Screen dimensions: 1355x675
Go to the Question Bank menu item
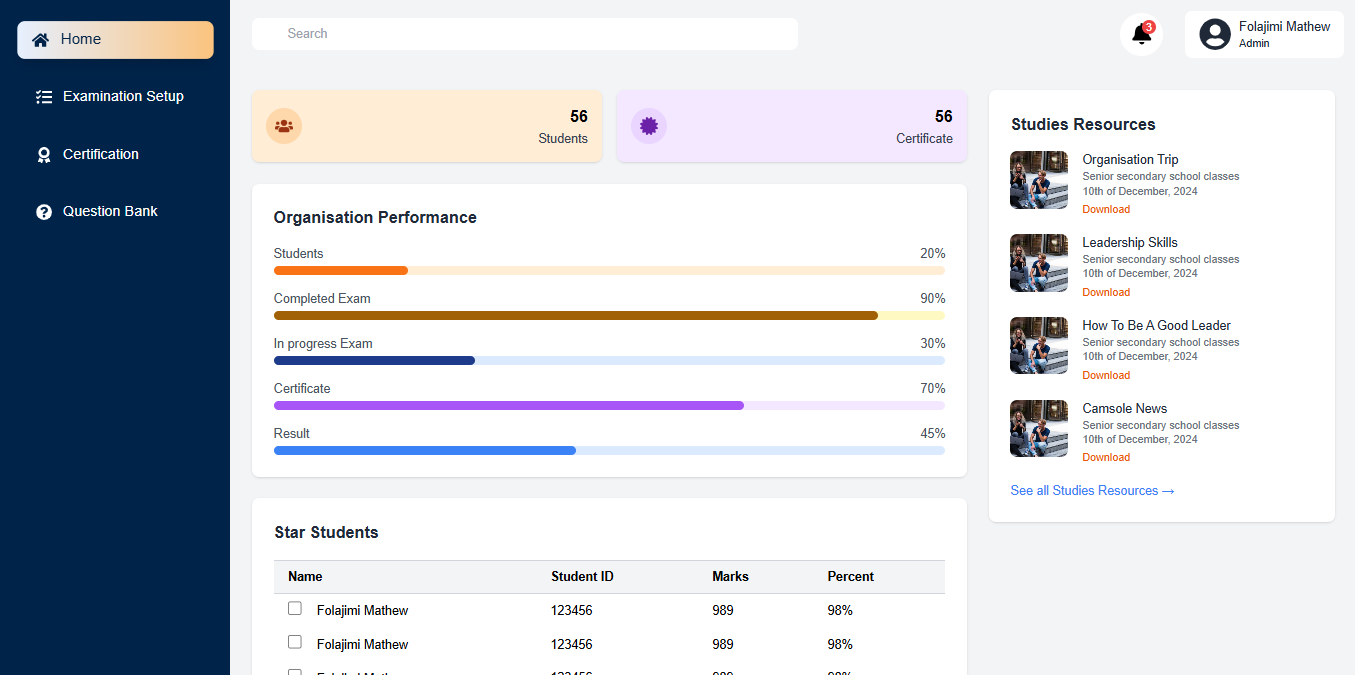coord(110,212)
